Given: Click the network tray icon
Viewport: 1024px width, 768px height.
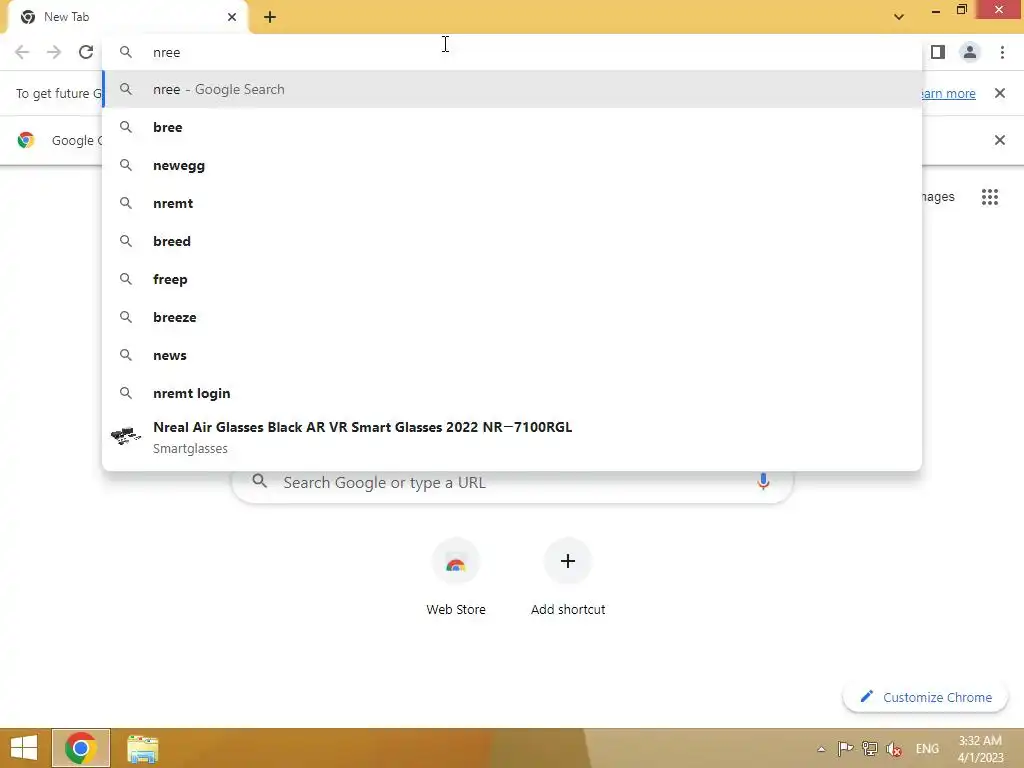Looking at the screenshot, I should [870, 748].
